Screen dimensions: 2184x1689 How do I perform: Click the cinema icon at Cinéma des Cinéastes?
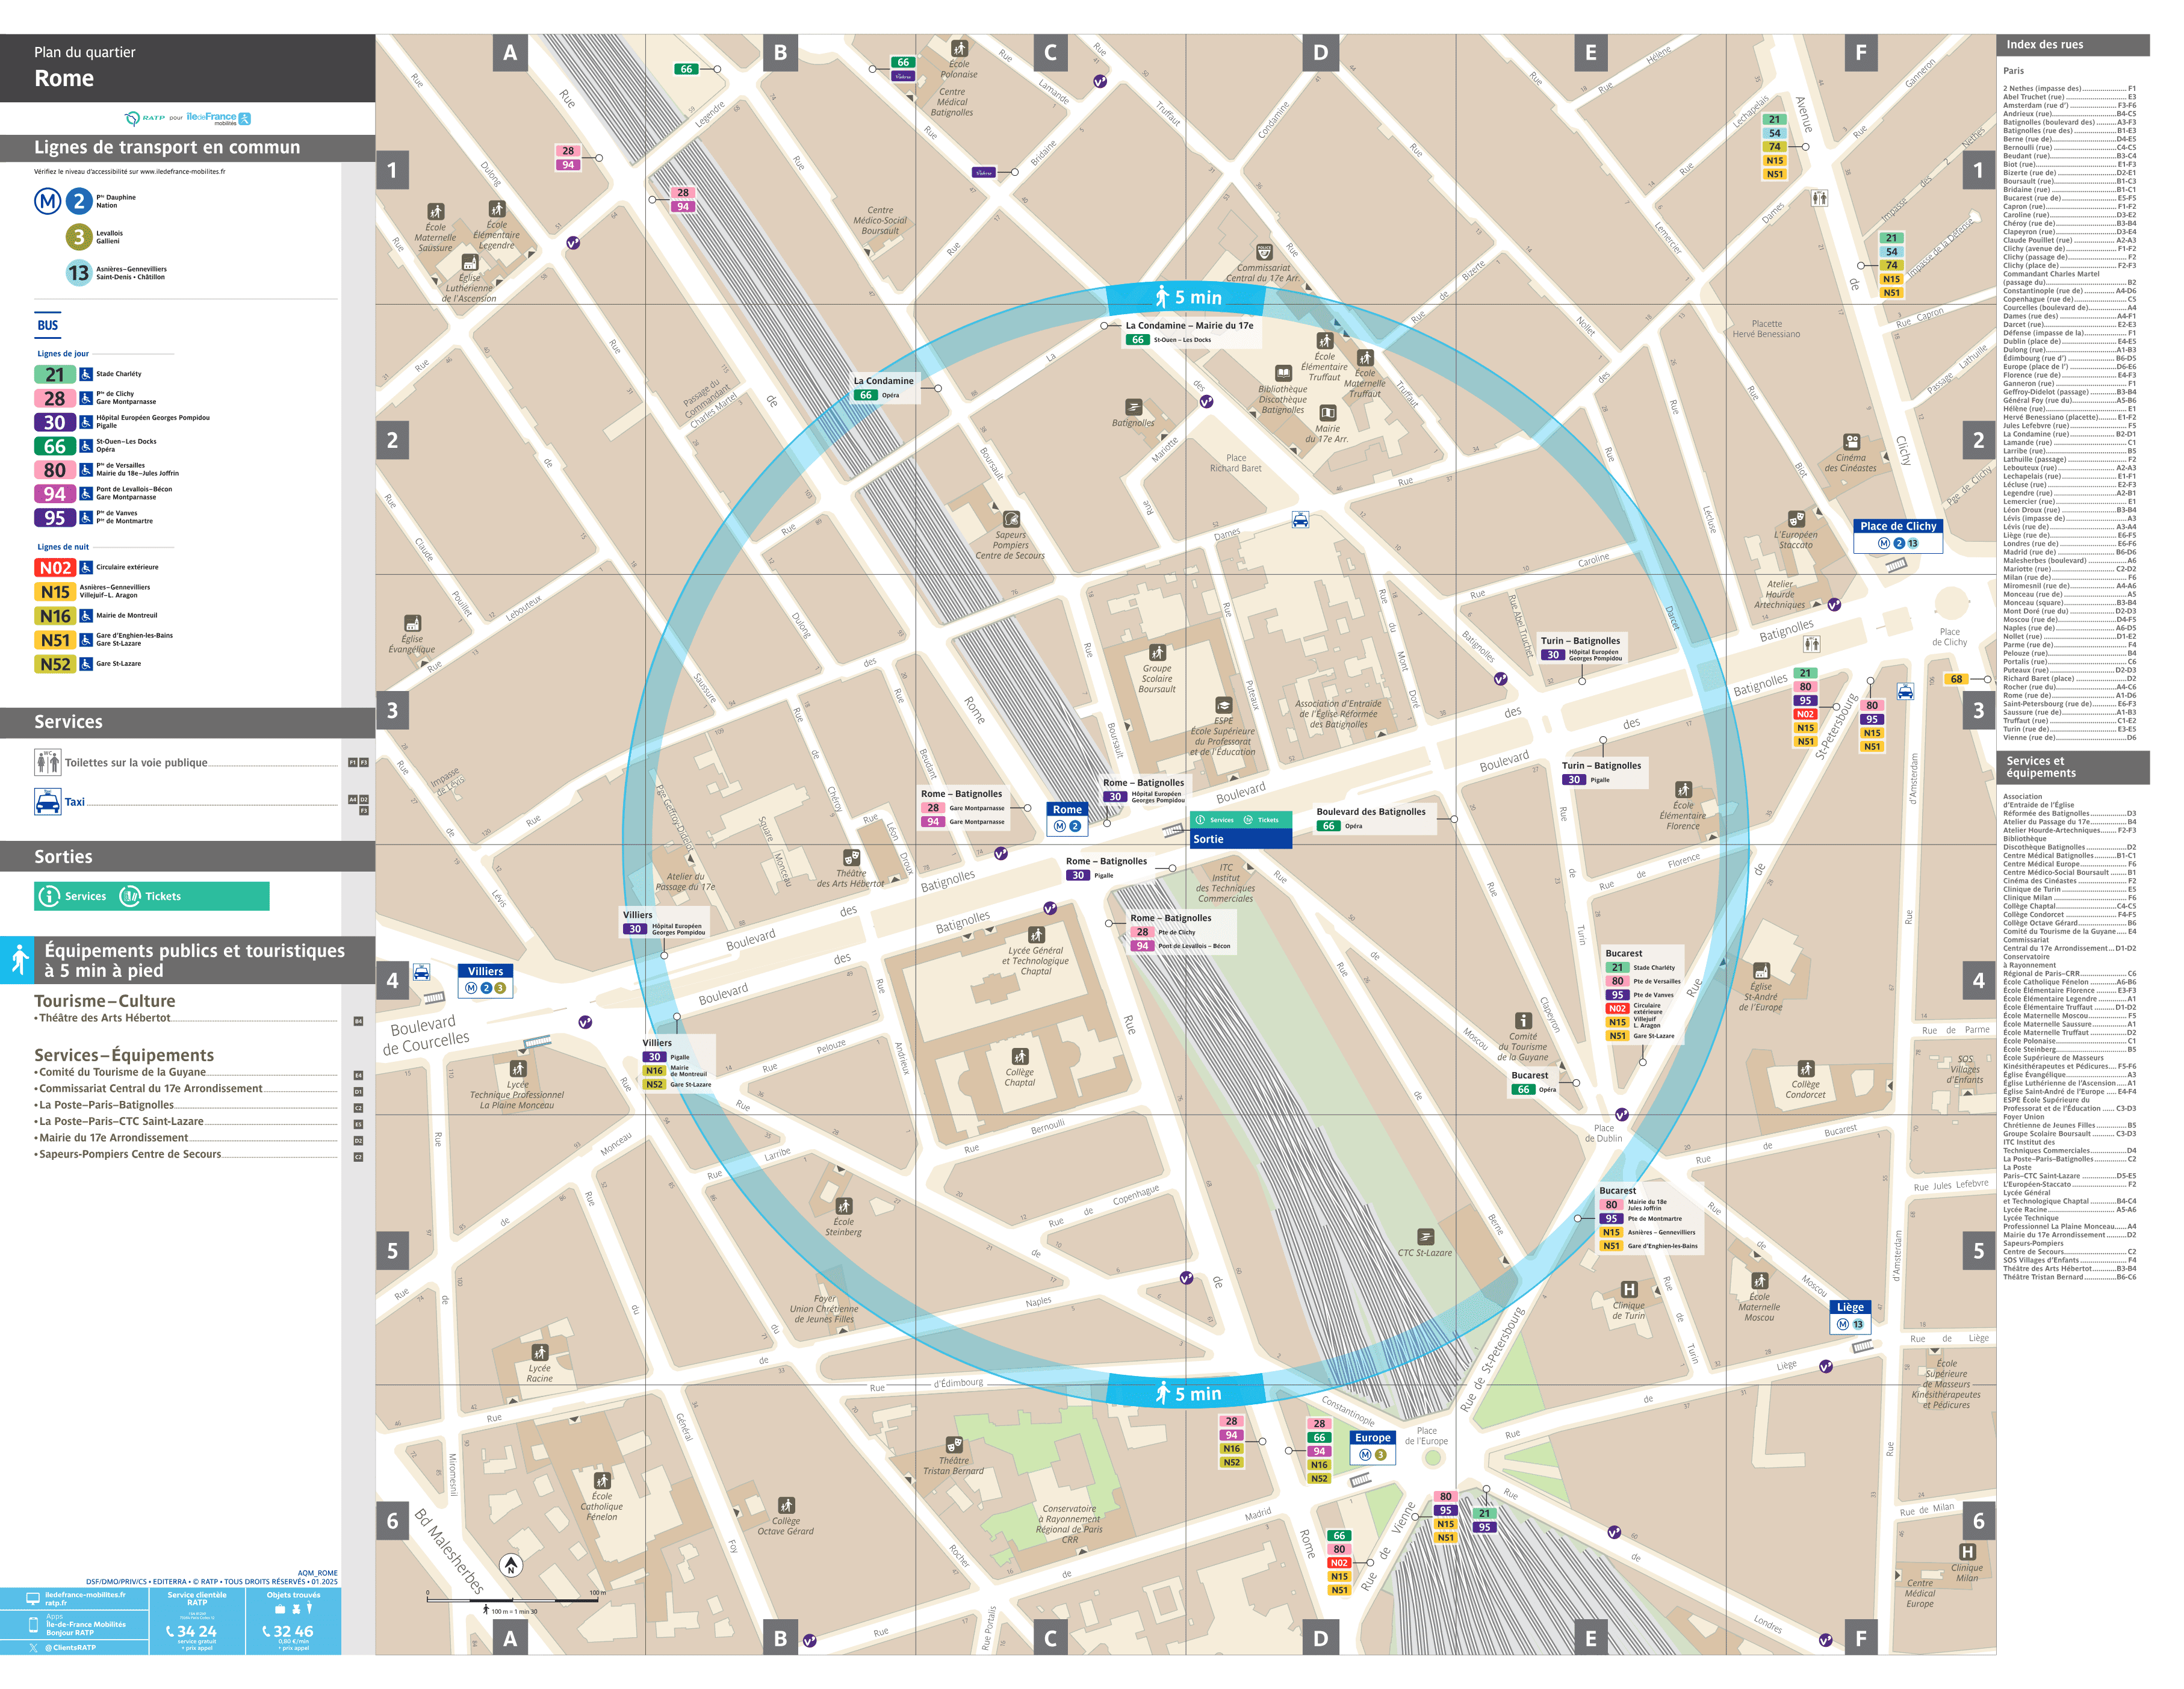click(1852, 443)
